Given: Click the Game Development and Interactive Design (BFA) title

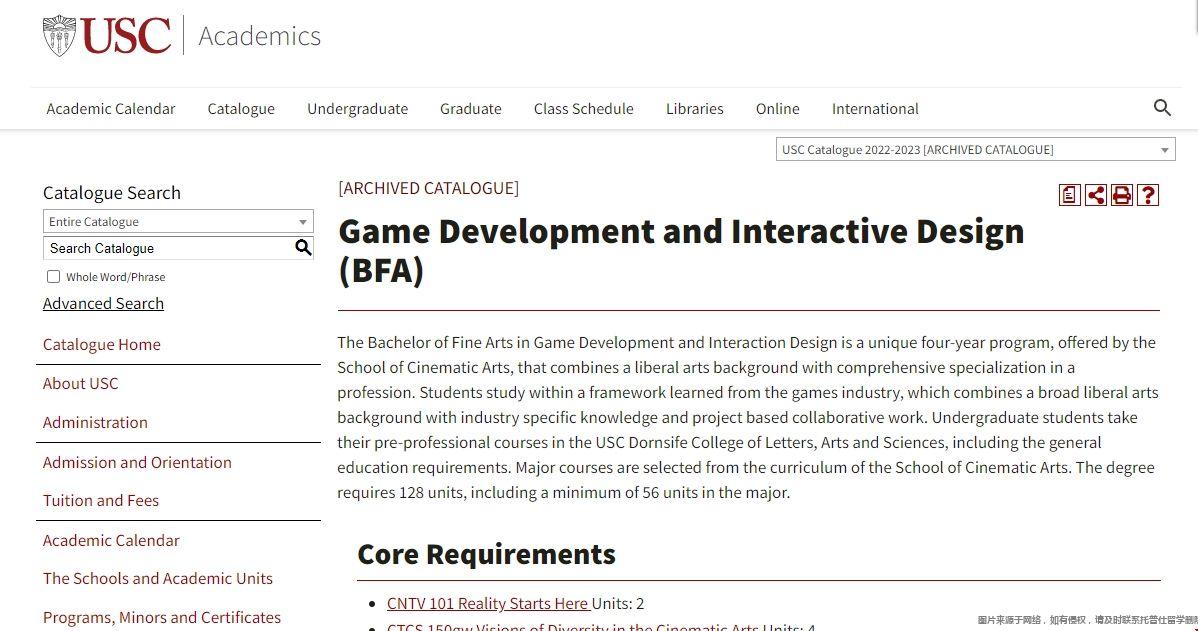Looking at the screenshot, I should click(x=681, y=251).
